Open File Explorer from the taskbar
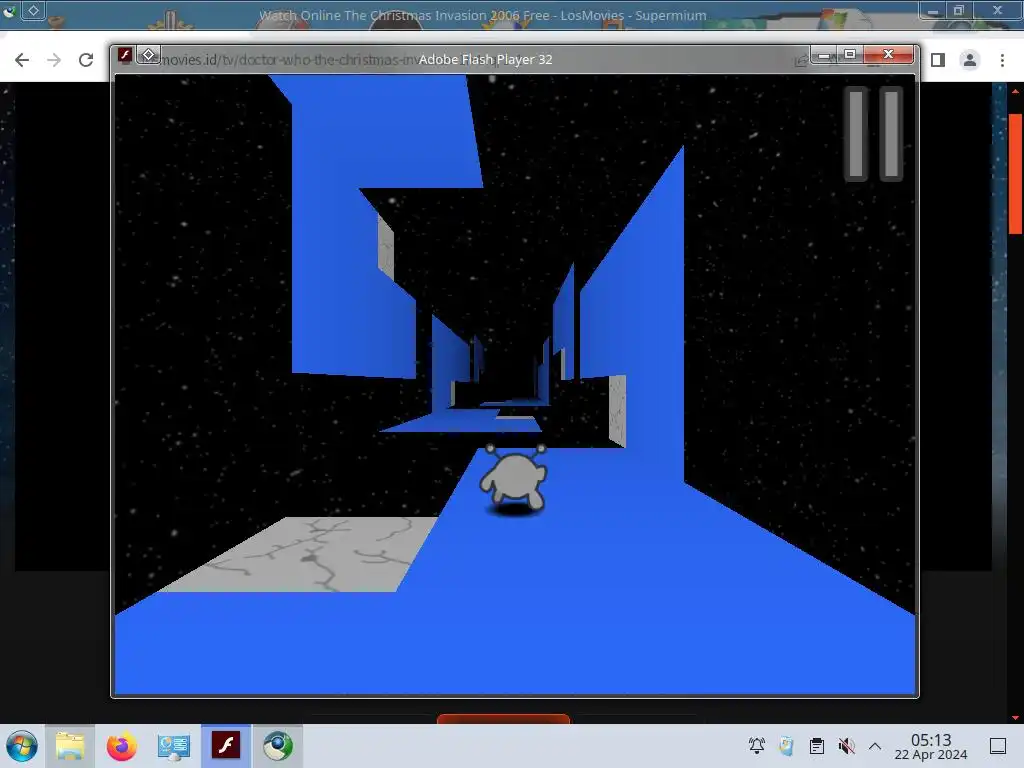The image size is (1024, 768). (70, 746)
